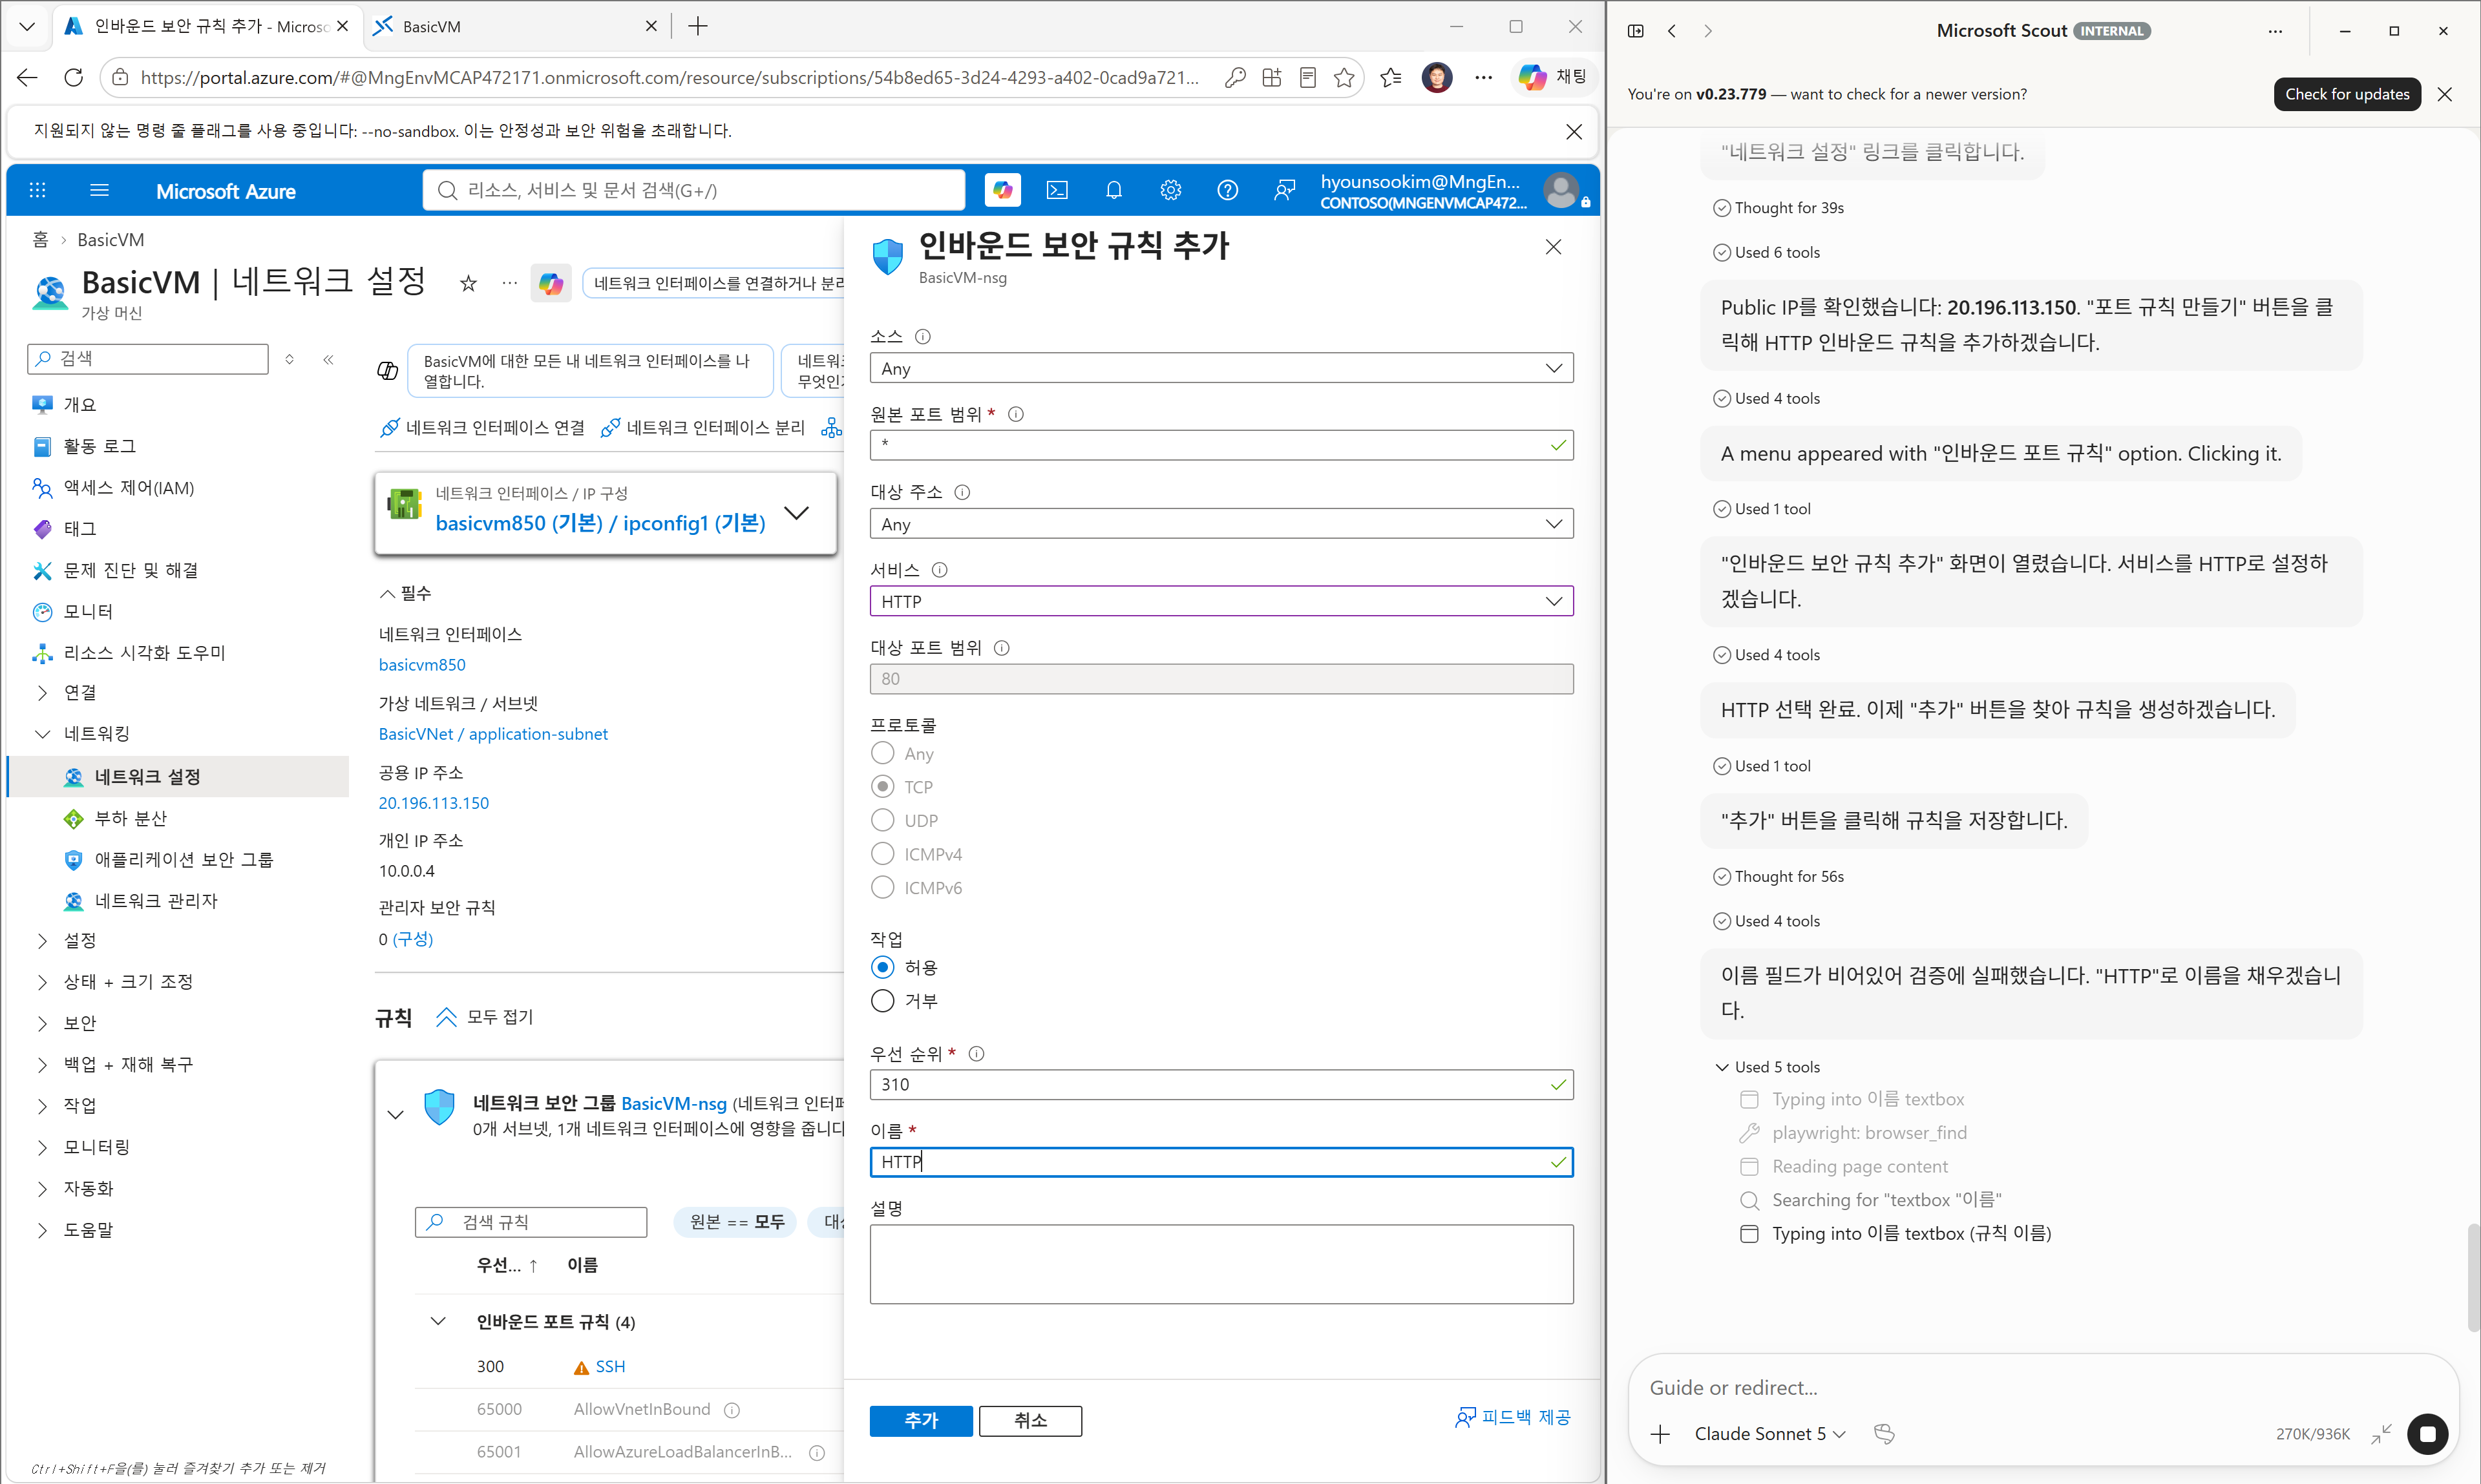
Task: Click the 취소 button
Action: [x=1030, y=1421]
